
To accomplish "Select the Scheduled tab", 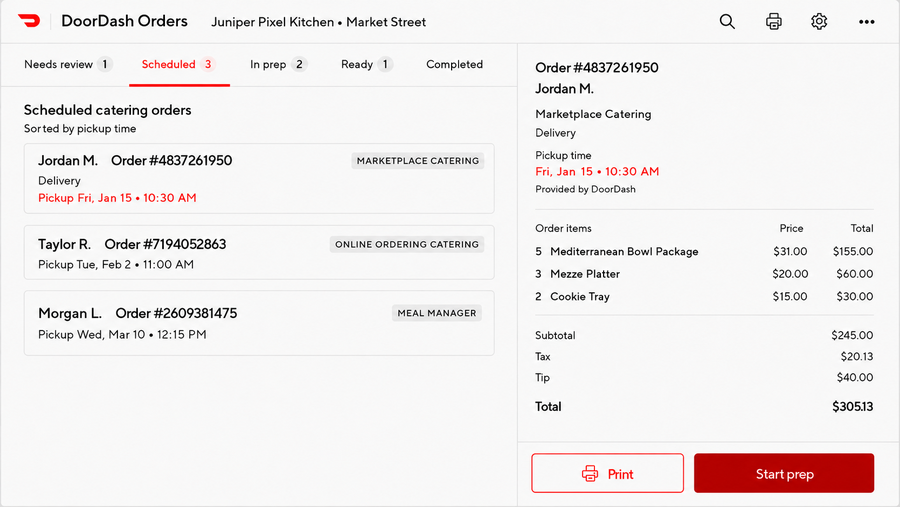I will [x=179, y=64].
